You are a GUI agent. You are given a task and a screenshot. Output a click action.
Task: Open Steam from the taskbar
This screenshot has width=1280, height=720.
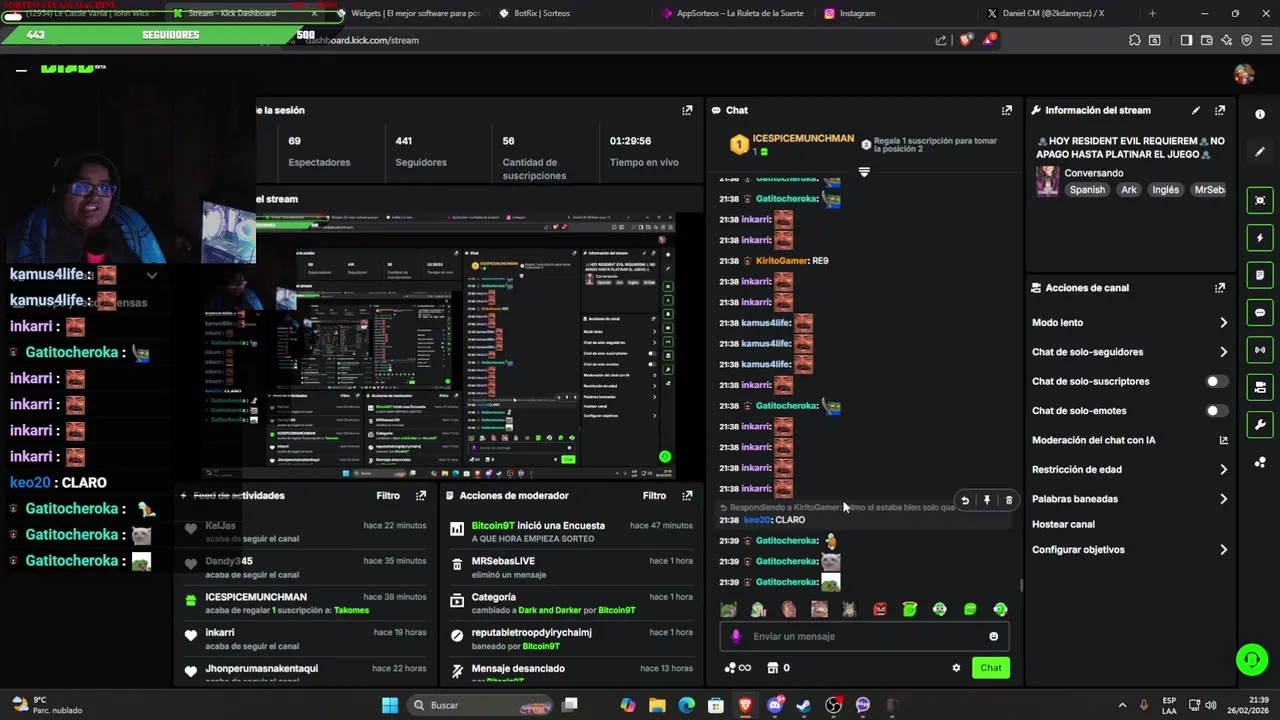(x=803, y=705)
